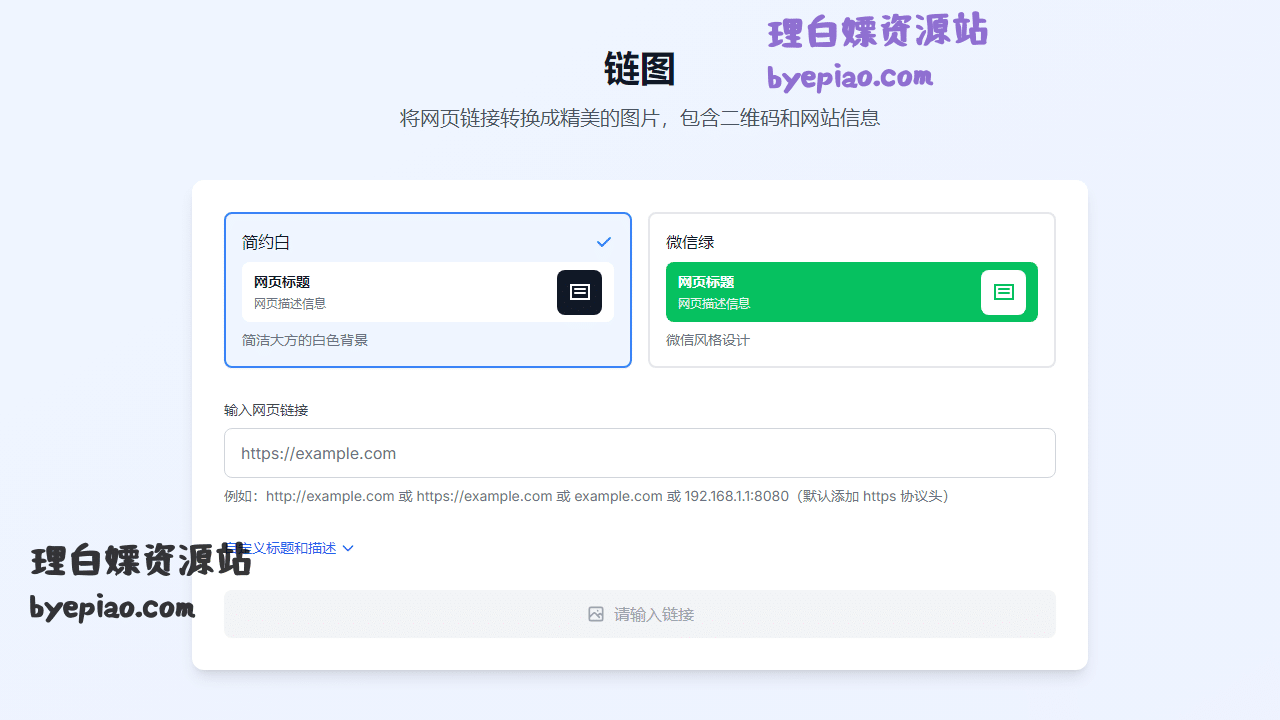Click the chevron next to 自定义标题和描述
This screenshot has height=720, width=1280.
pyautogui.click(x=348, y=548)
